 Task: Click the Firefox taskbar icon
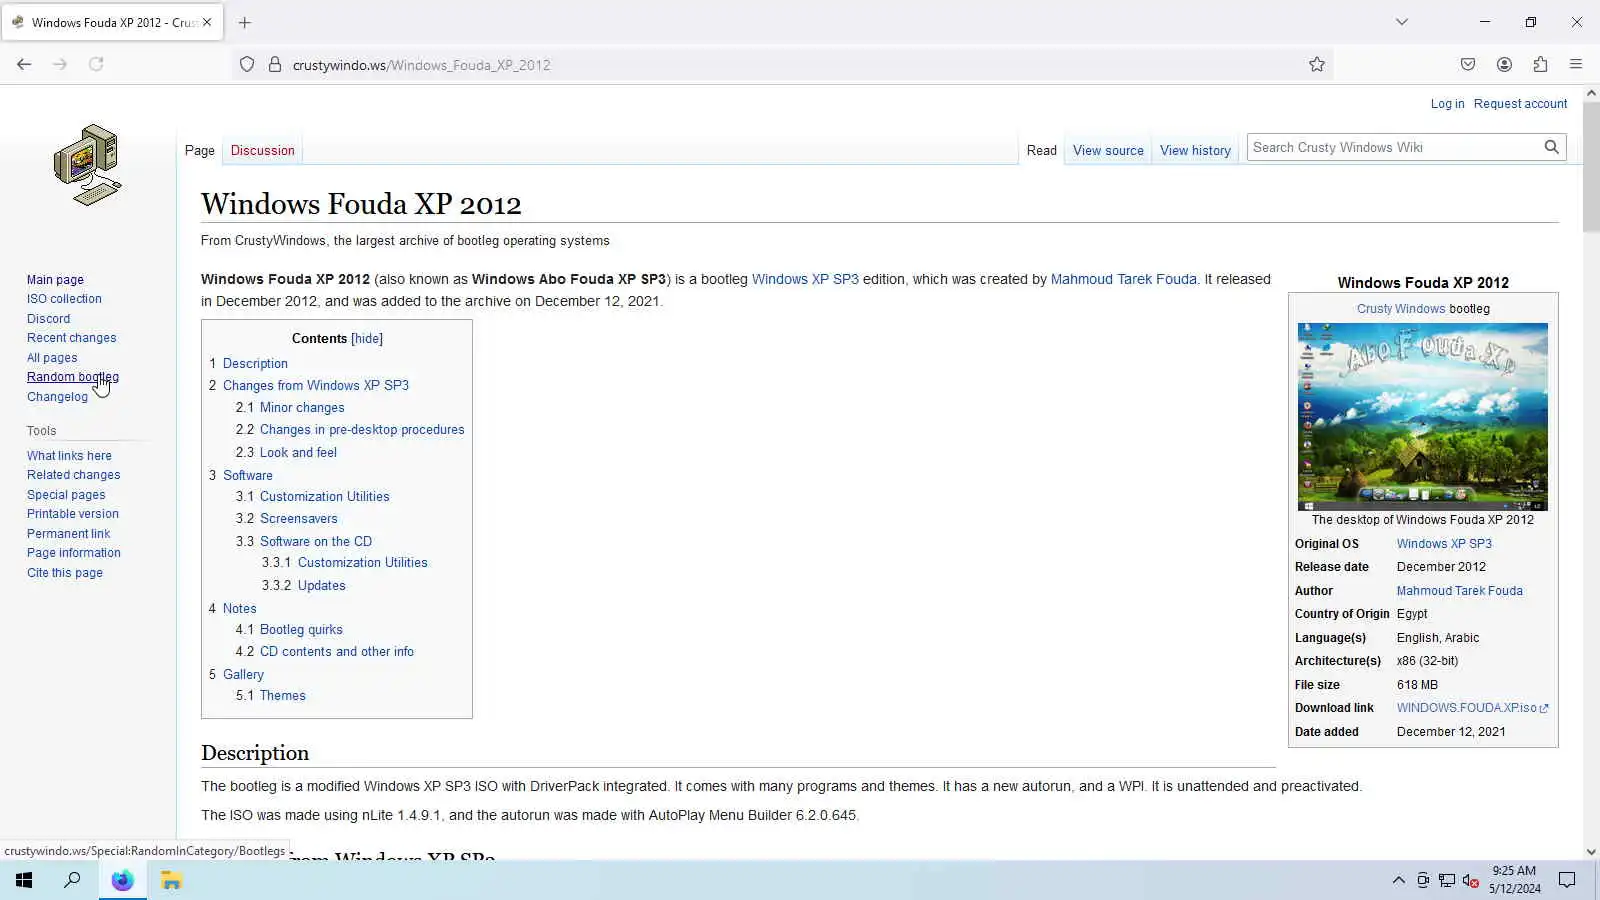coord(122,880)
